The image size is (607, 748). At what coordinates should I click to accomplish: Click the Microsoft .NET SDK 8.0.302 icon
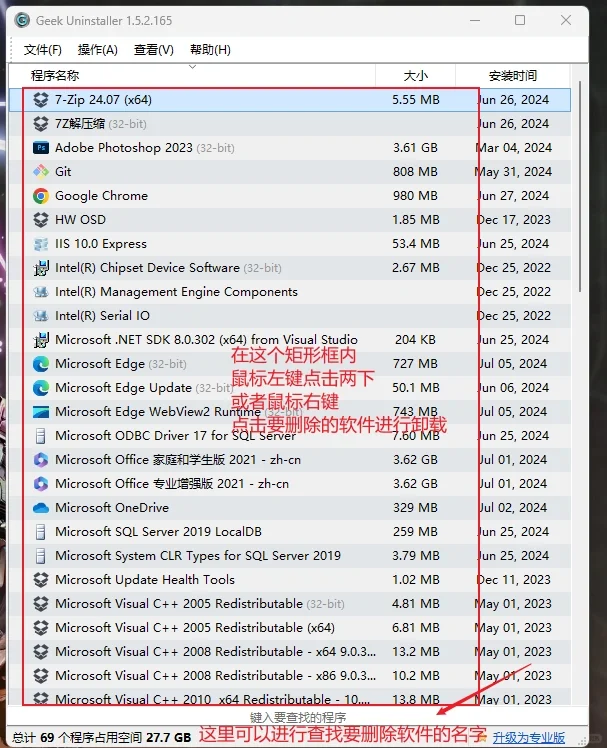tap(41, 340)
